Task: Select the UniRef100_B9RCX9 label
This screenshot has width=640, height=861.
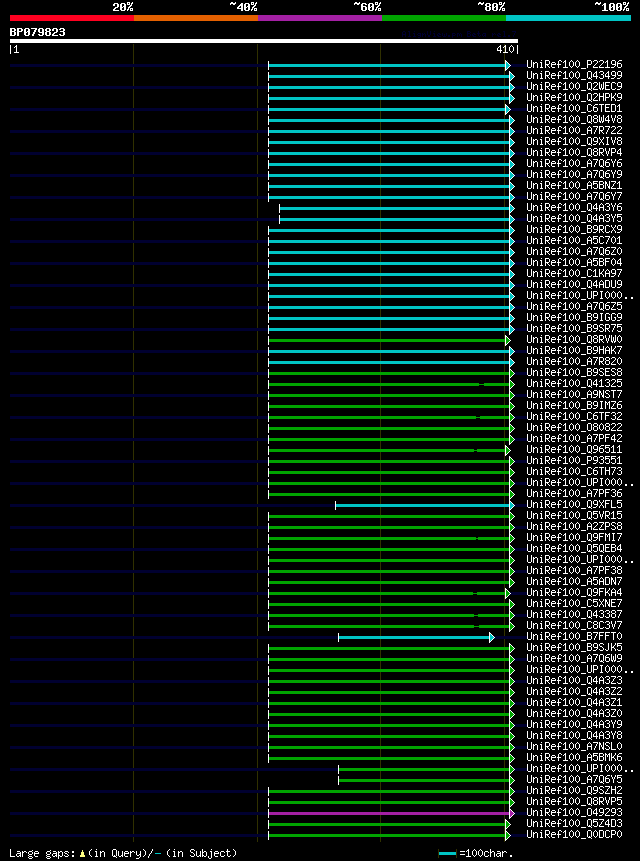Action: click(574, 230)
